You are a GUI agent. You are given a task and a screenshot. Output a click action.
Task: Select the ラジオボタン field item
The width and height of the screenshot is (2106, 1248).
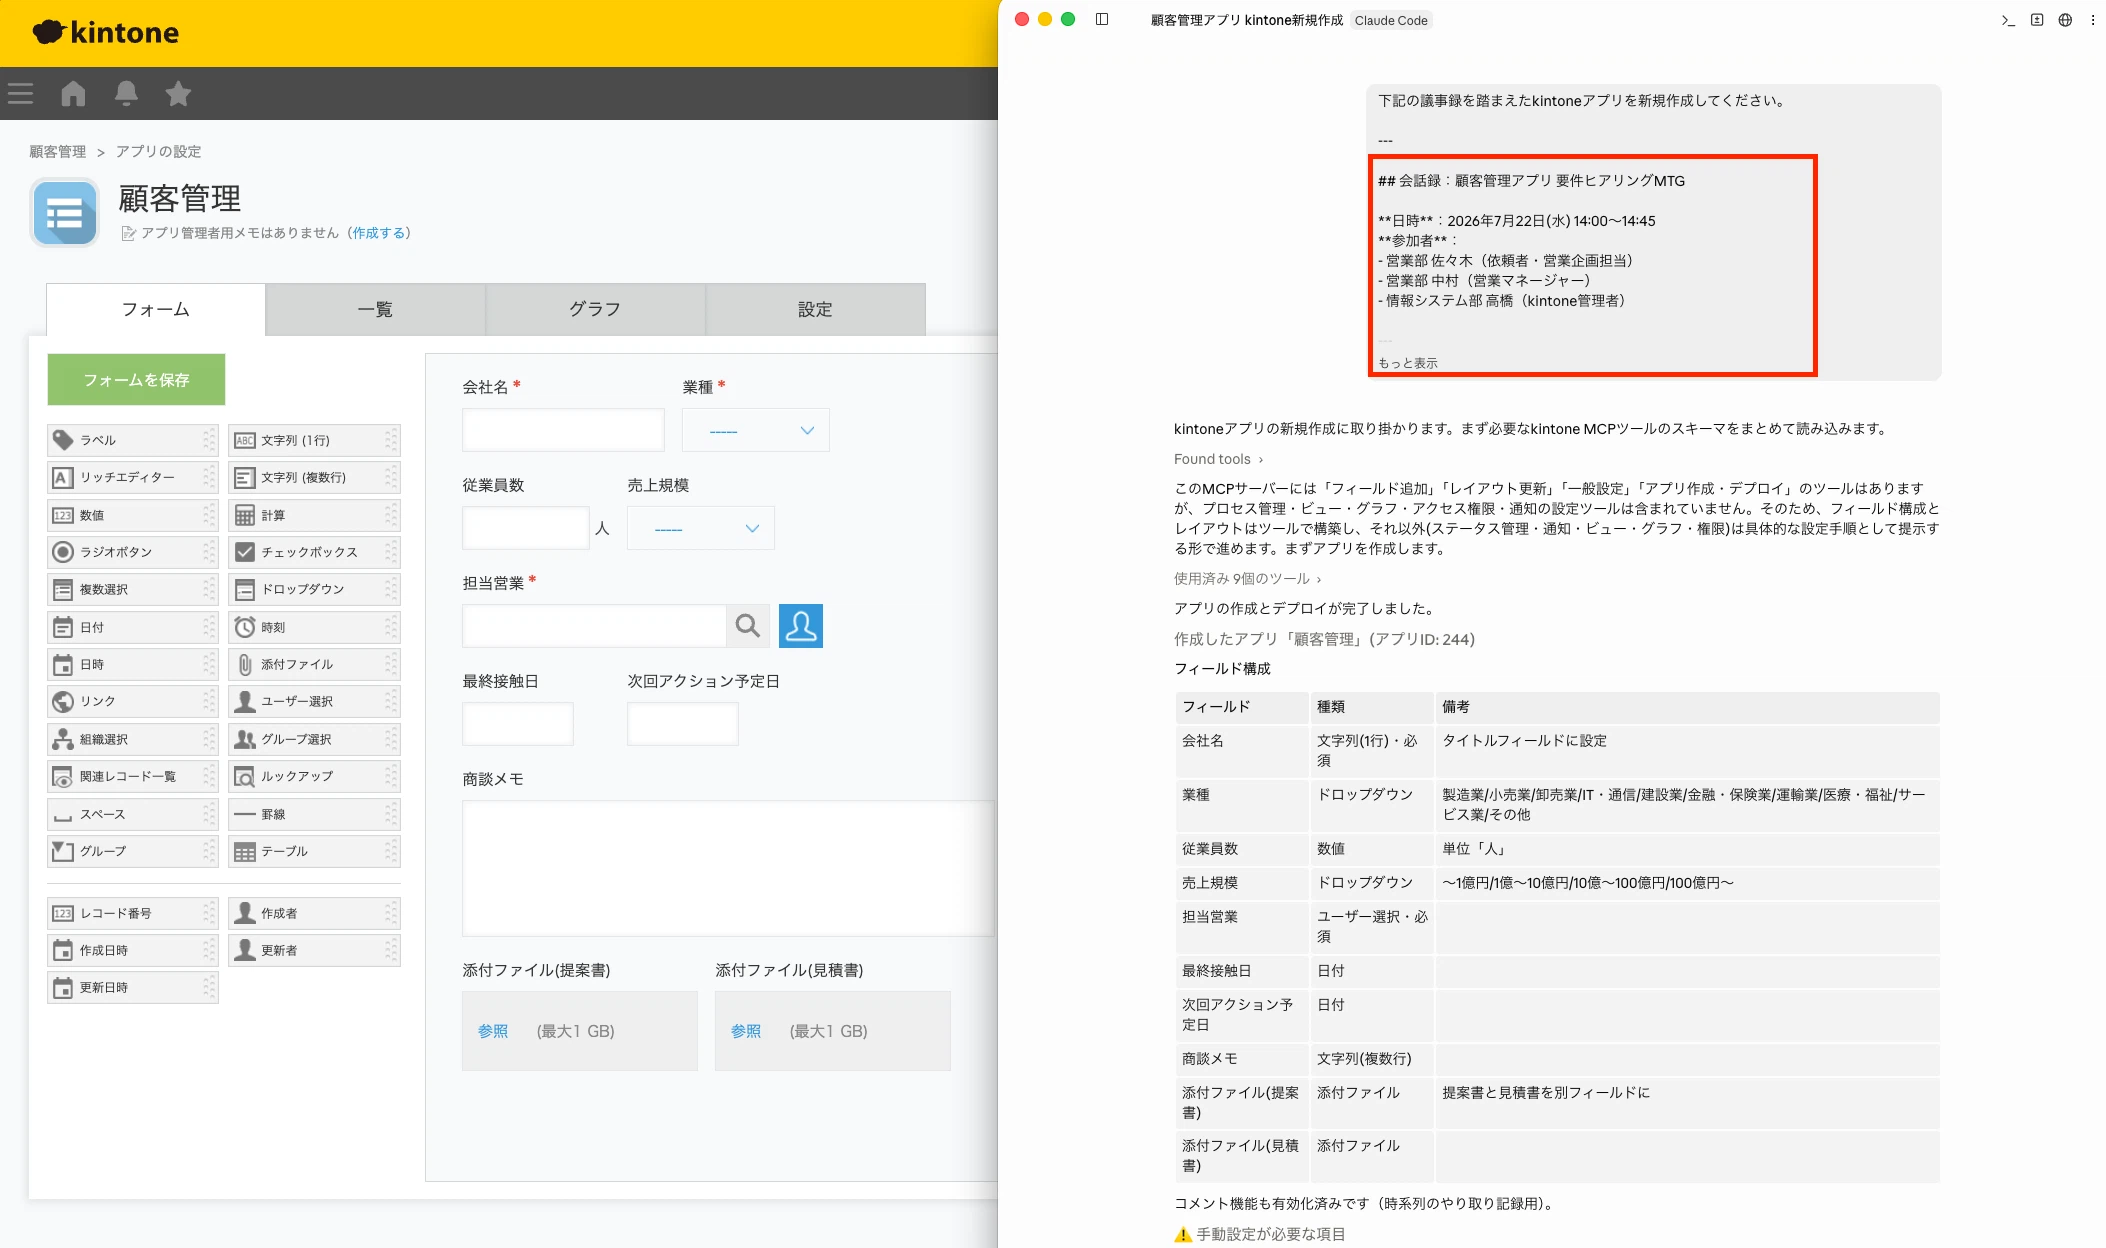[132, 552]
